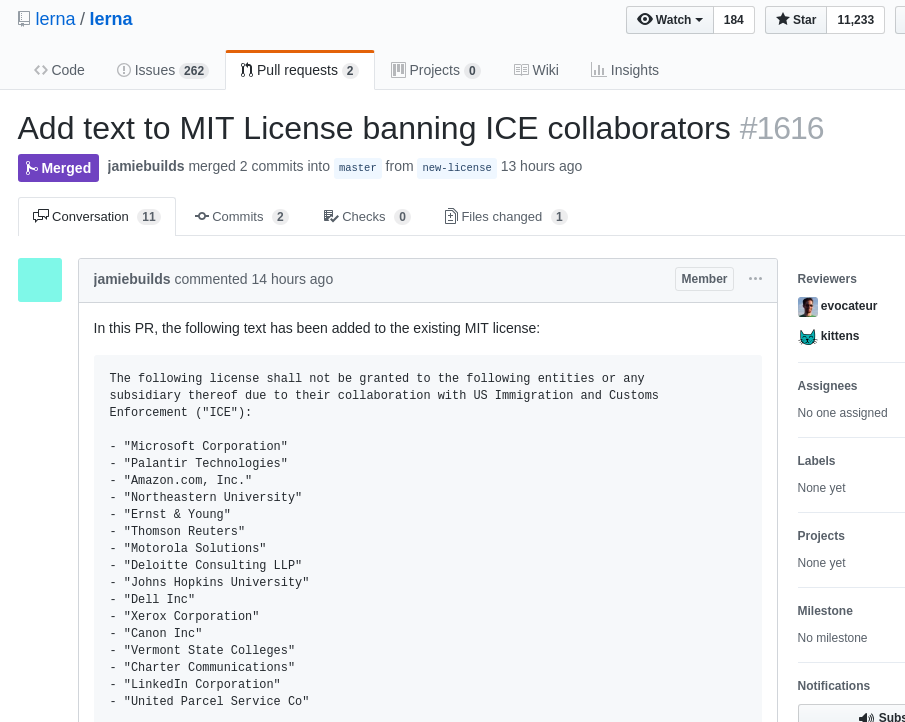The width and height of the screenshot is (905, 722).
Task: Open jamiebuilds profile link in merge line
Action: pyautogui.click(x=146, y=166)
